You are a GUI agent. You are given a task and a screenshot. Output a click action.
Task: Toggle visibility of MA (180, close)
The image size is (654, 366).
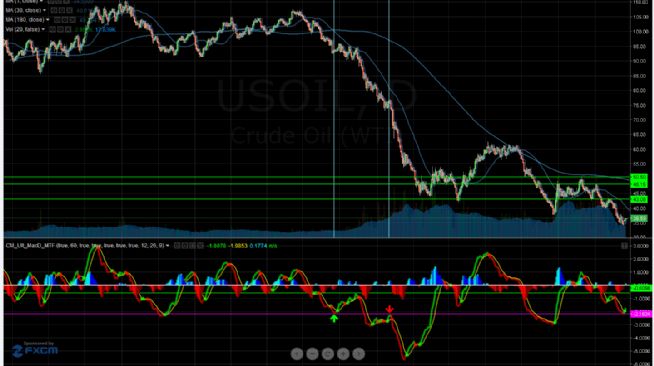[x=57, y=20]
